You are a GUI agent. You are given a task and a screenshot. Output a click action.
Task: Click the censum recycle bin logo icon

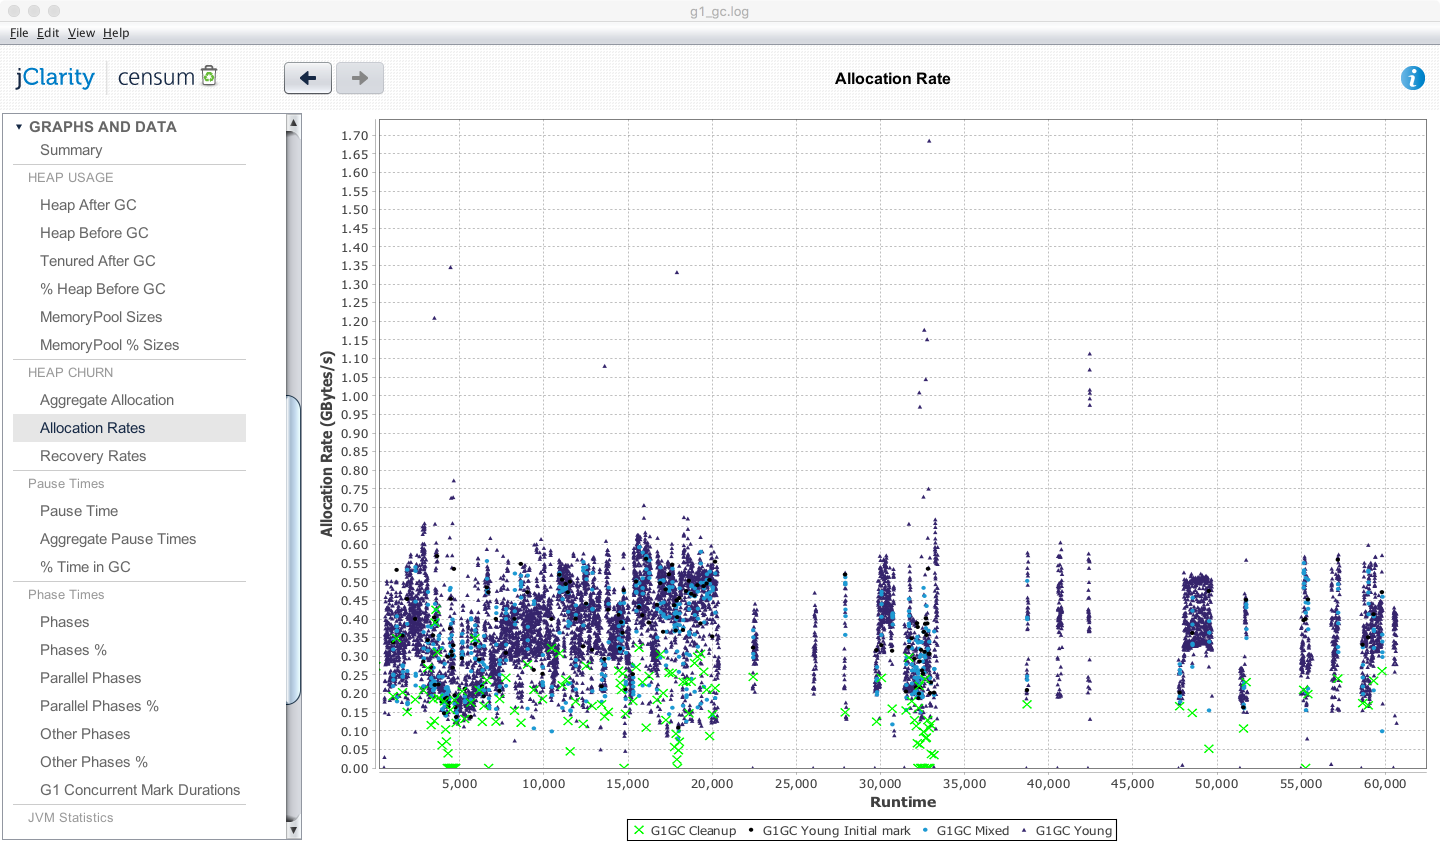(x=209, y=76)
